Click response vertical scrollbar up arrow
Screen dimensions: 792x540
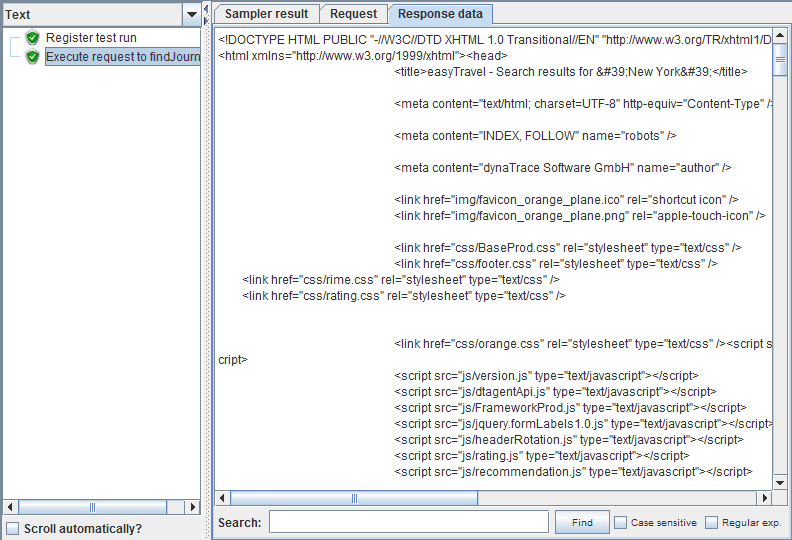click(780, 35)
